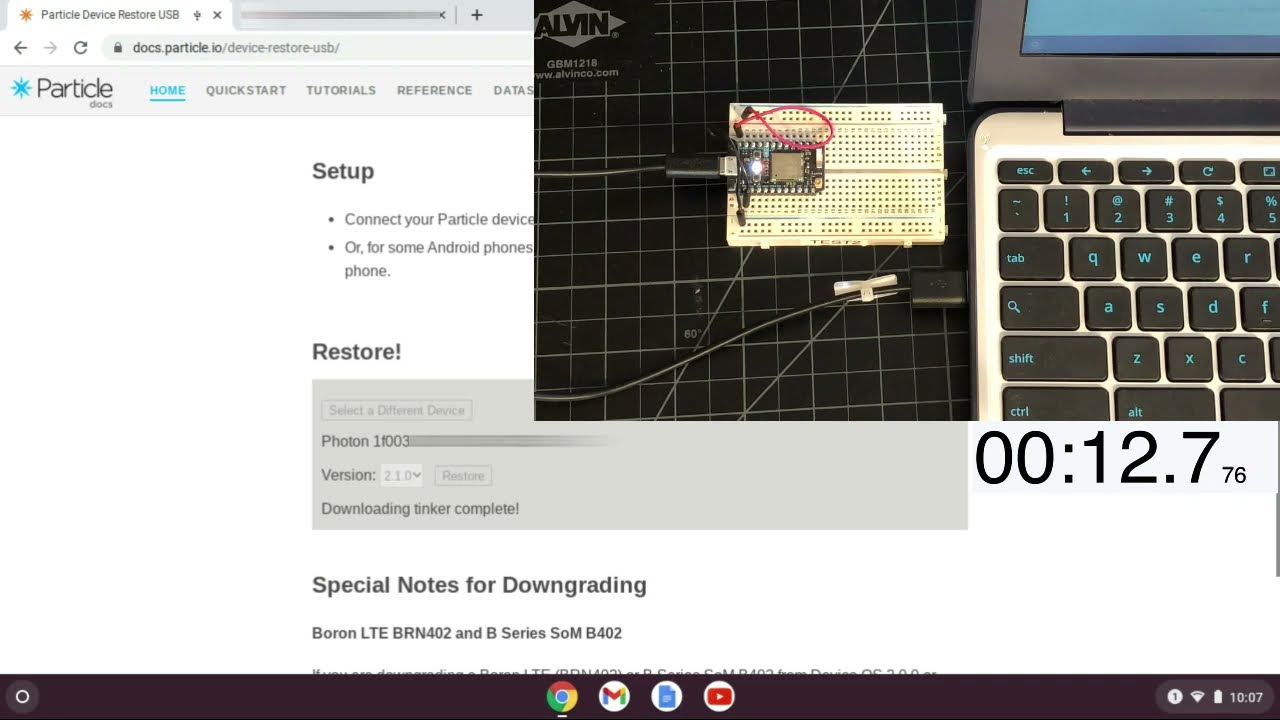Click the browser forward arrow

pyautogui.click(x=50, y=47)
